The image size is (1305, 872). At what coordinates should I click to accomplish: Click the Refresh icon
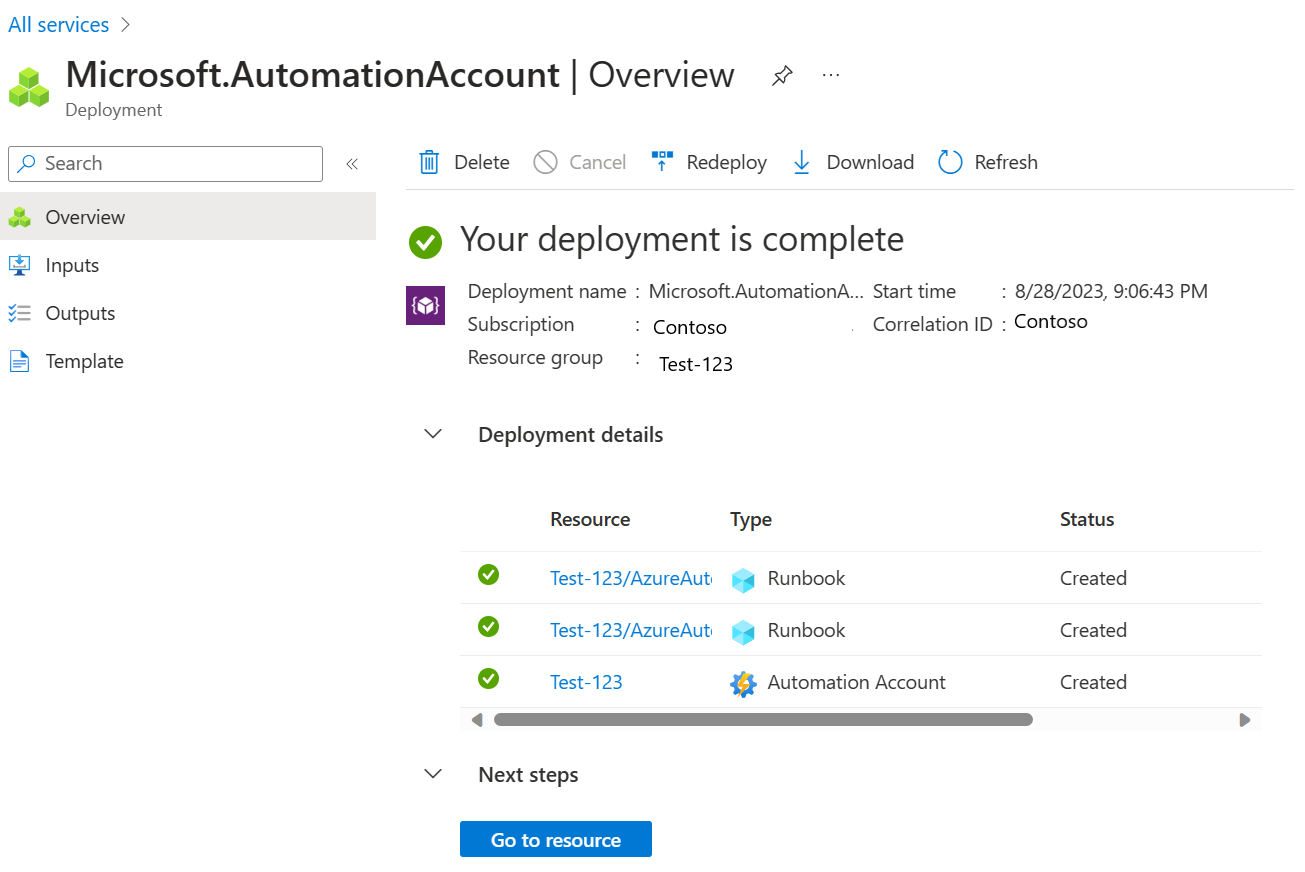(948, 161)
